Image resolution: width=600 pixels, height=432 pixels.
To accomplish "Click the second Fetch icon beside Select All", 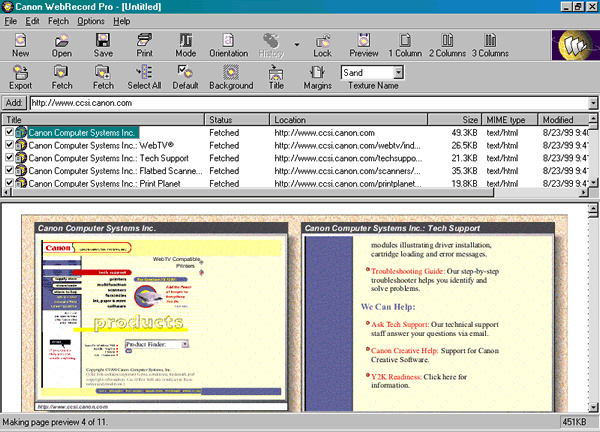I will pyautogui.click(x=103, y=77).
